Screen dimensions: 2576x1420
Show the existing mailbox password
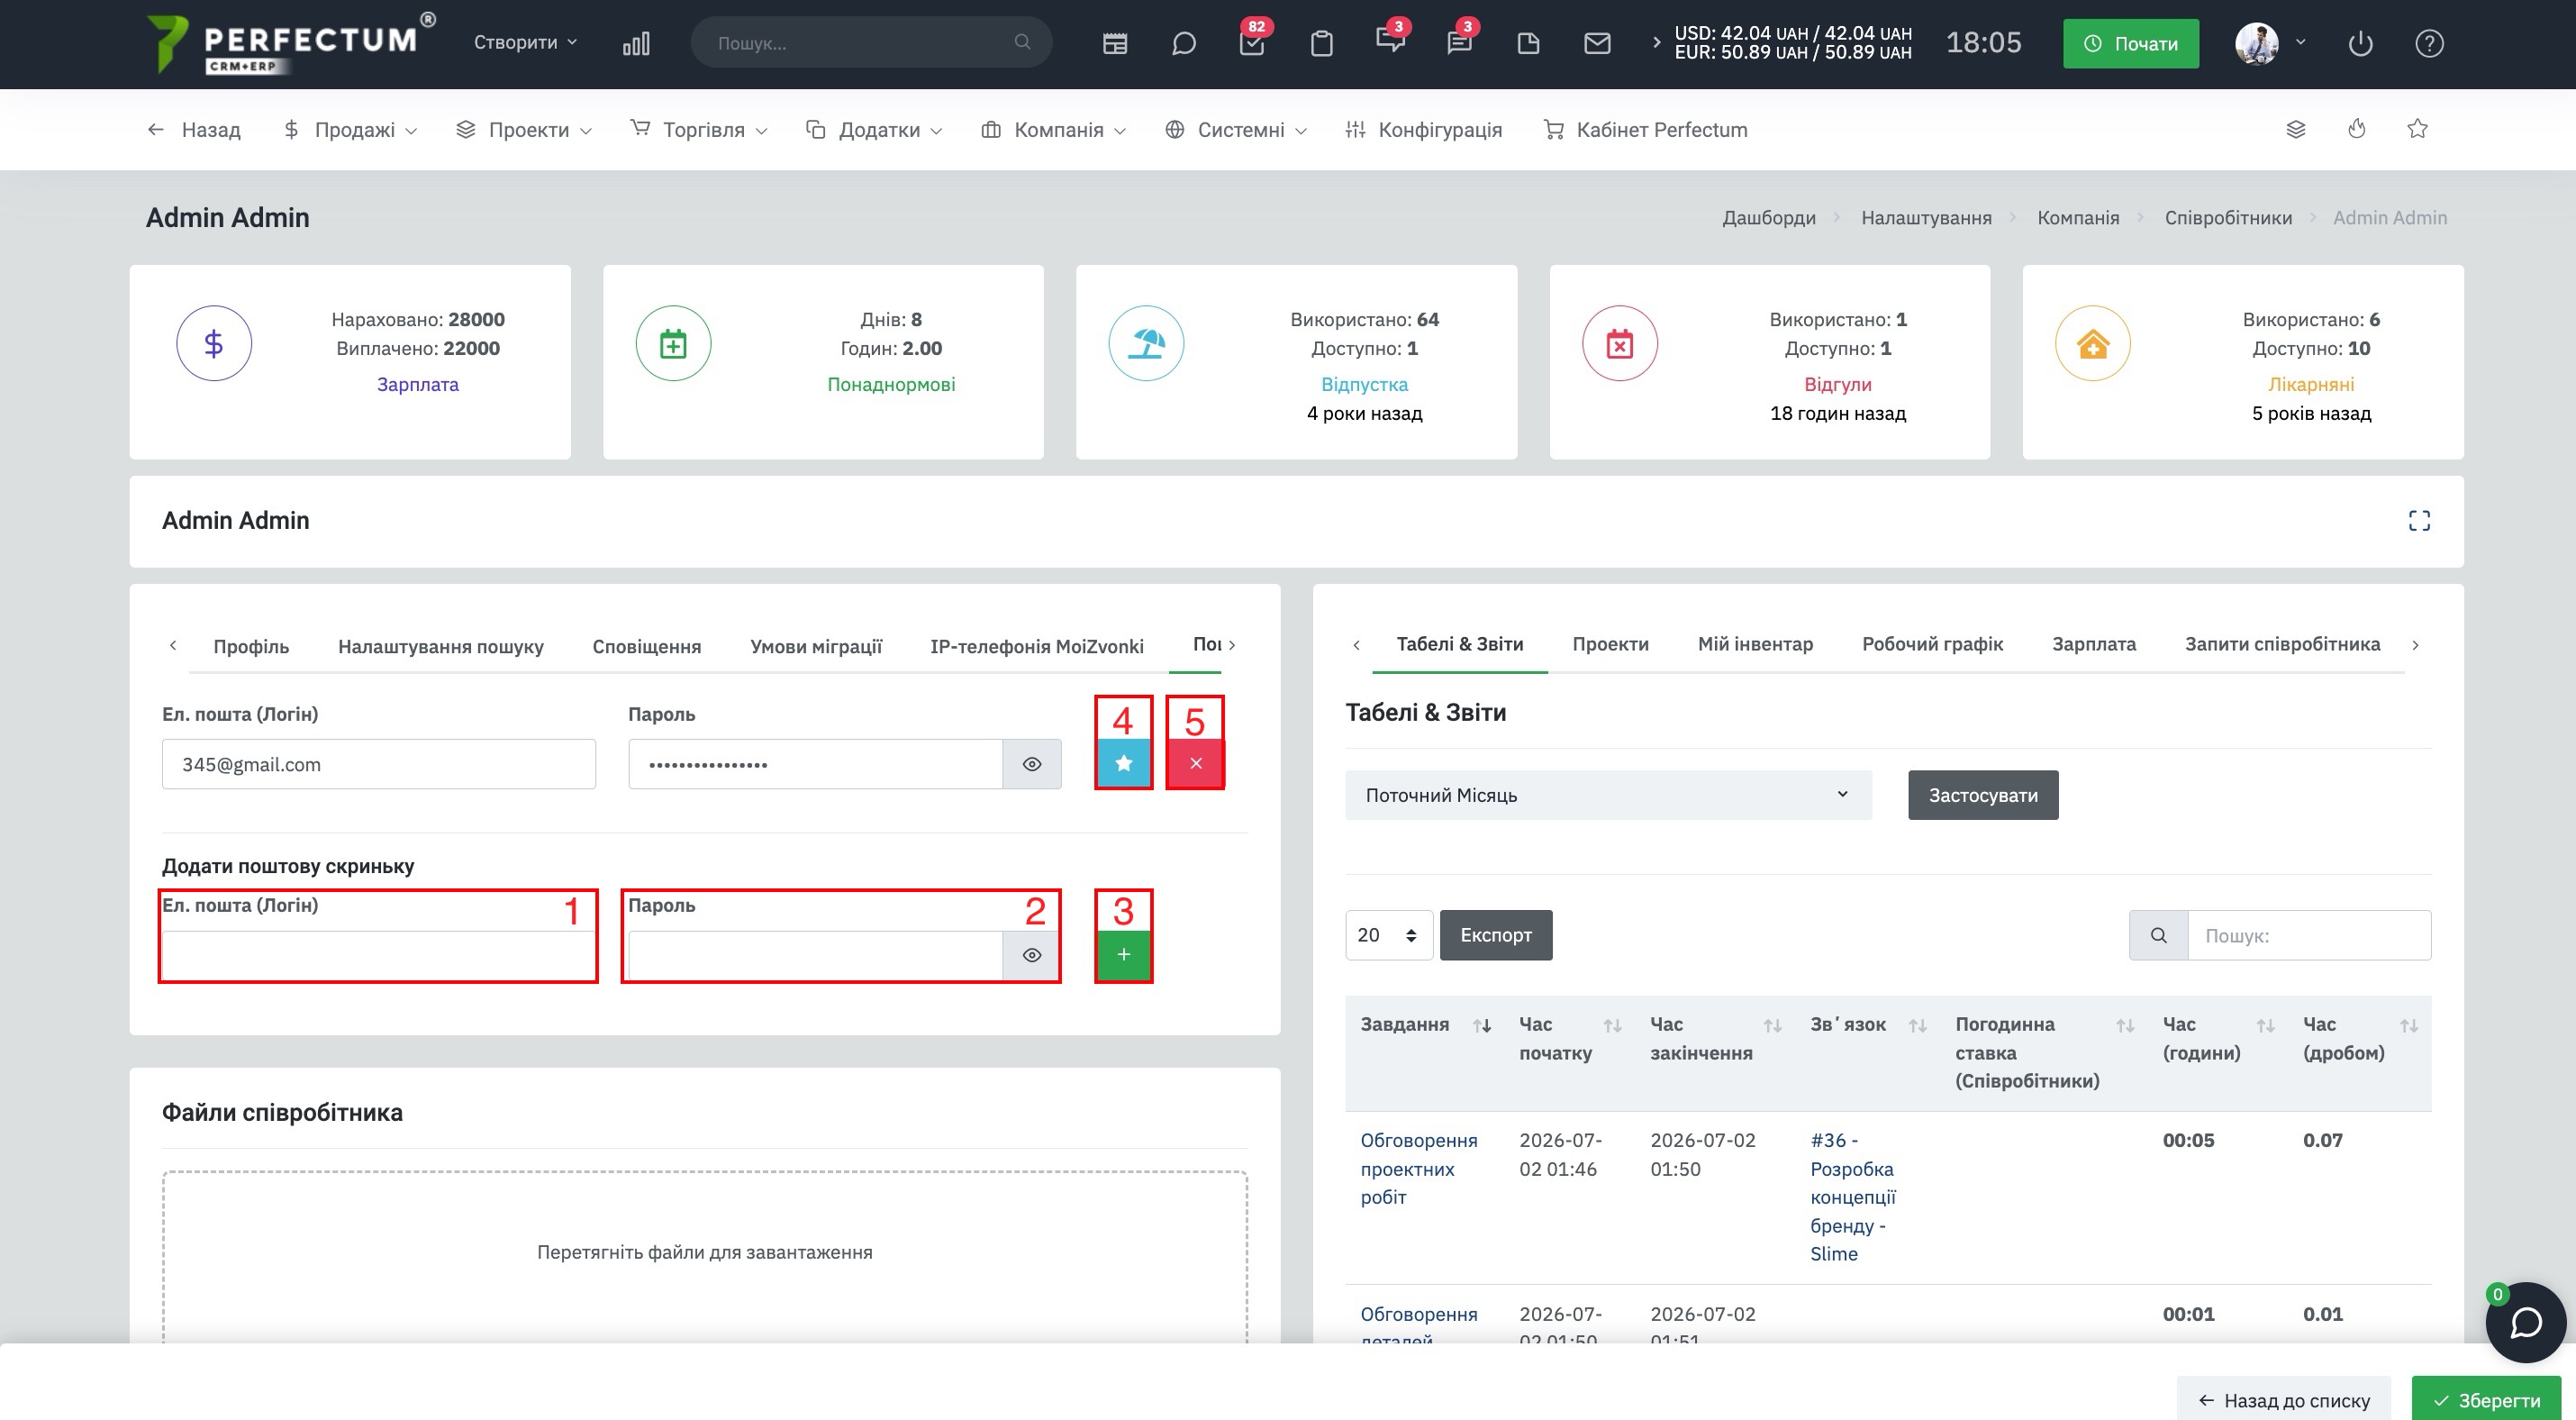(x=1032, y=764)
